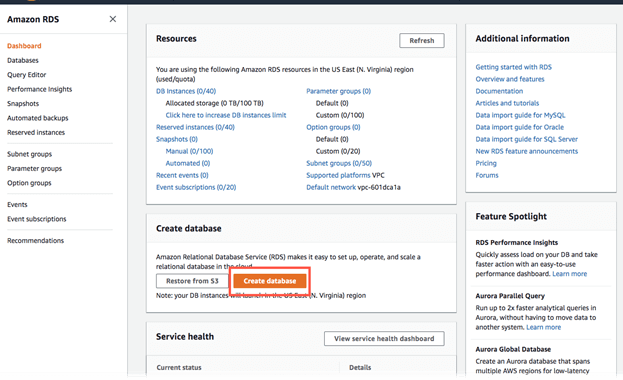This screenshot has height=380, width=623.
Task: Open Event subscriptions in the sidebar
Action: coord(37,219)
